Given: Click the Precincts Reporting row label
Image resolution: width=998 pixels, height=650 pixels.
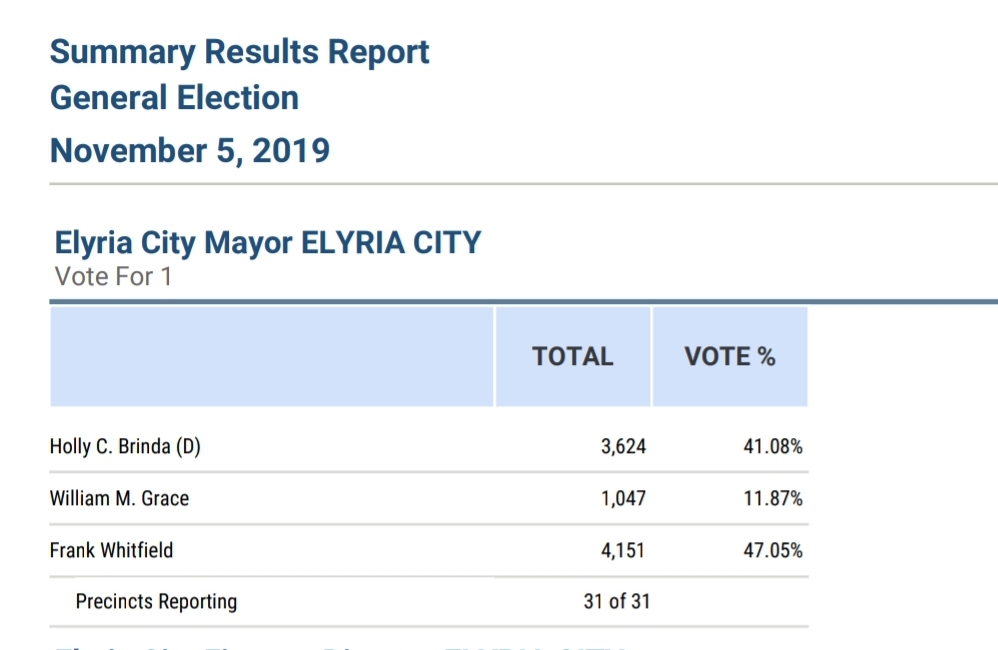Looking at the screenshot, I should point(156,602).
